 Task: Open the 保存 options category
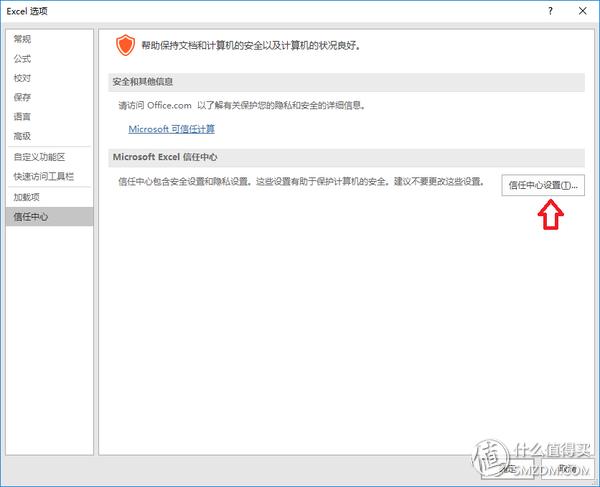click(x=49, y=97)
